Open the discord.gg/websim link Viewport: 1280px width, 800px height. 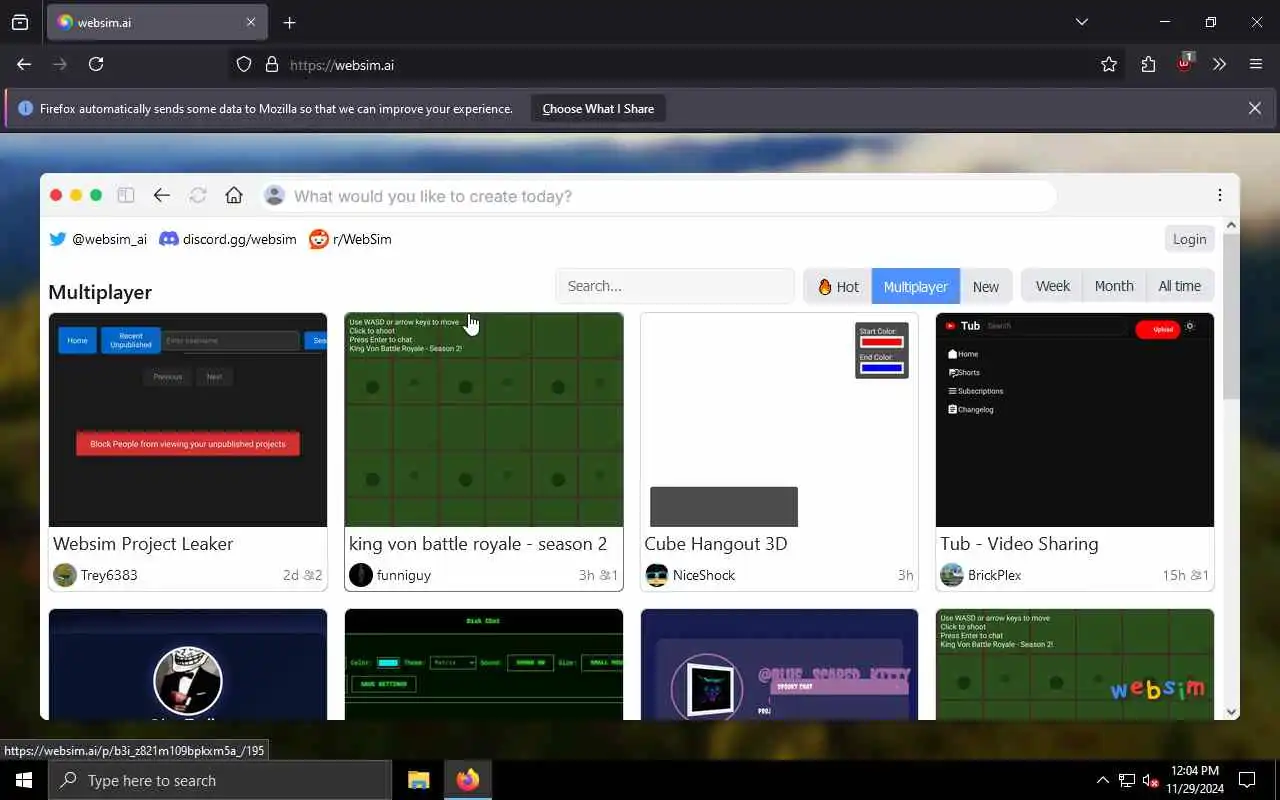228,239
